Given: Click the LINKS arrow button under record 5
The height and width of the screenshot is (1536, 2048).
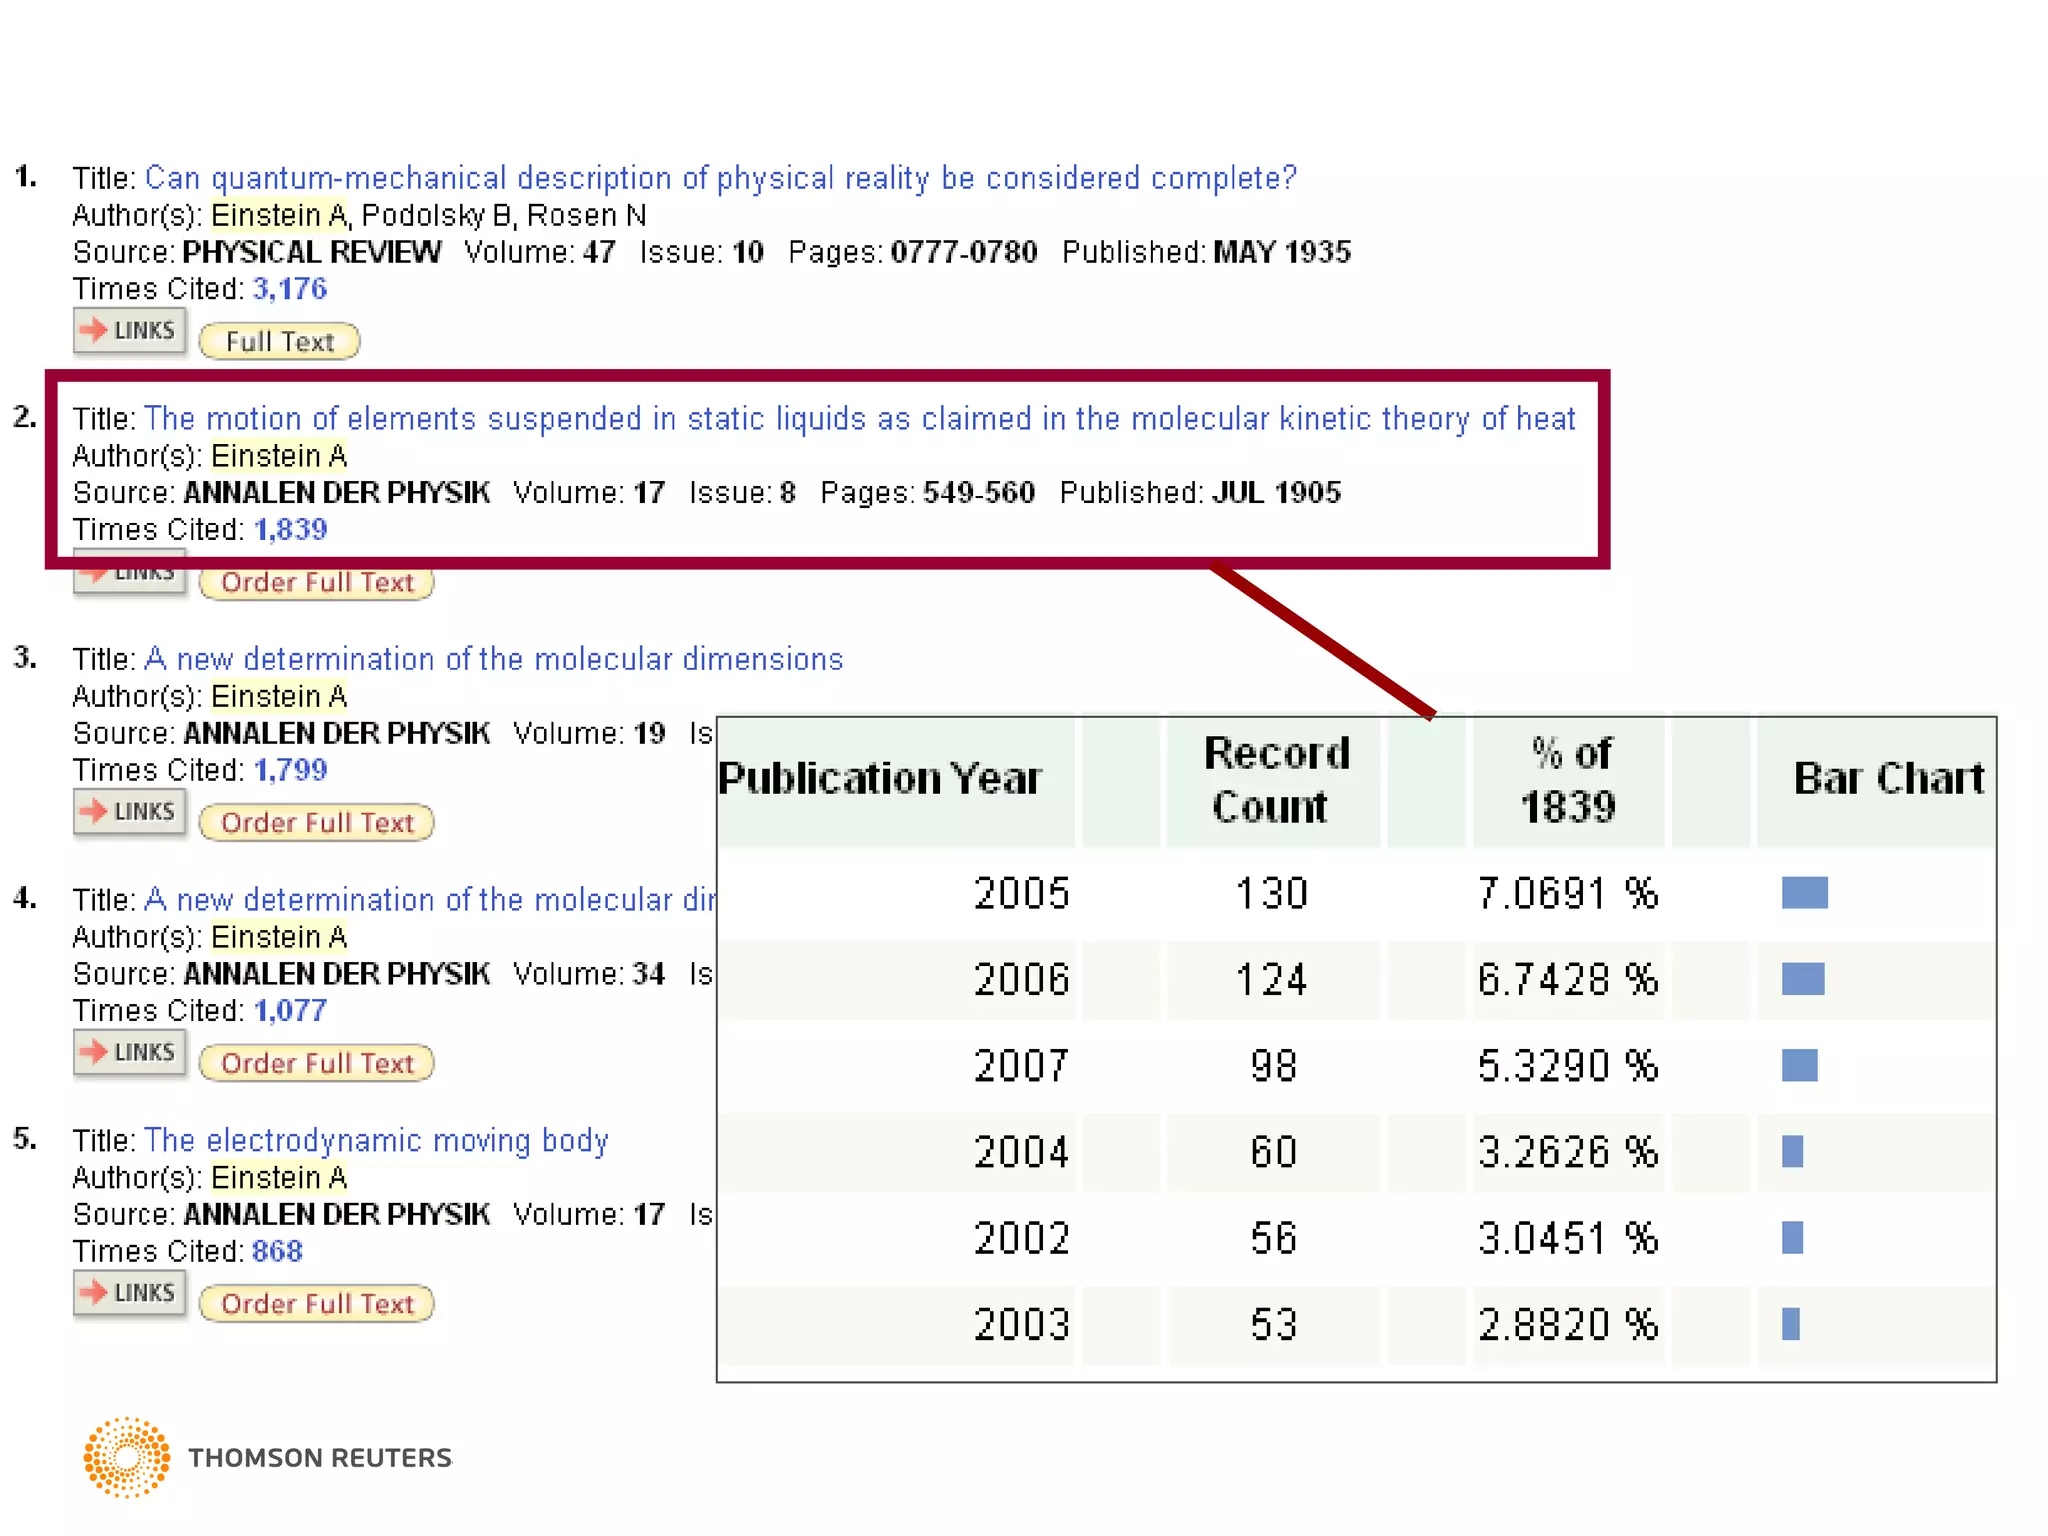Looking at the screenshot, I should tap(129, 1293).
